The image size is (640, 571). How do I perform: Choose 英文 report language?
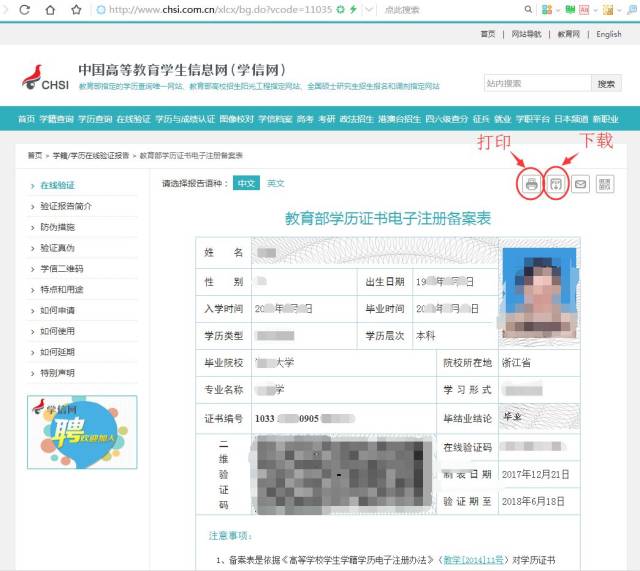click(x=276, y=183)
